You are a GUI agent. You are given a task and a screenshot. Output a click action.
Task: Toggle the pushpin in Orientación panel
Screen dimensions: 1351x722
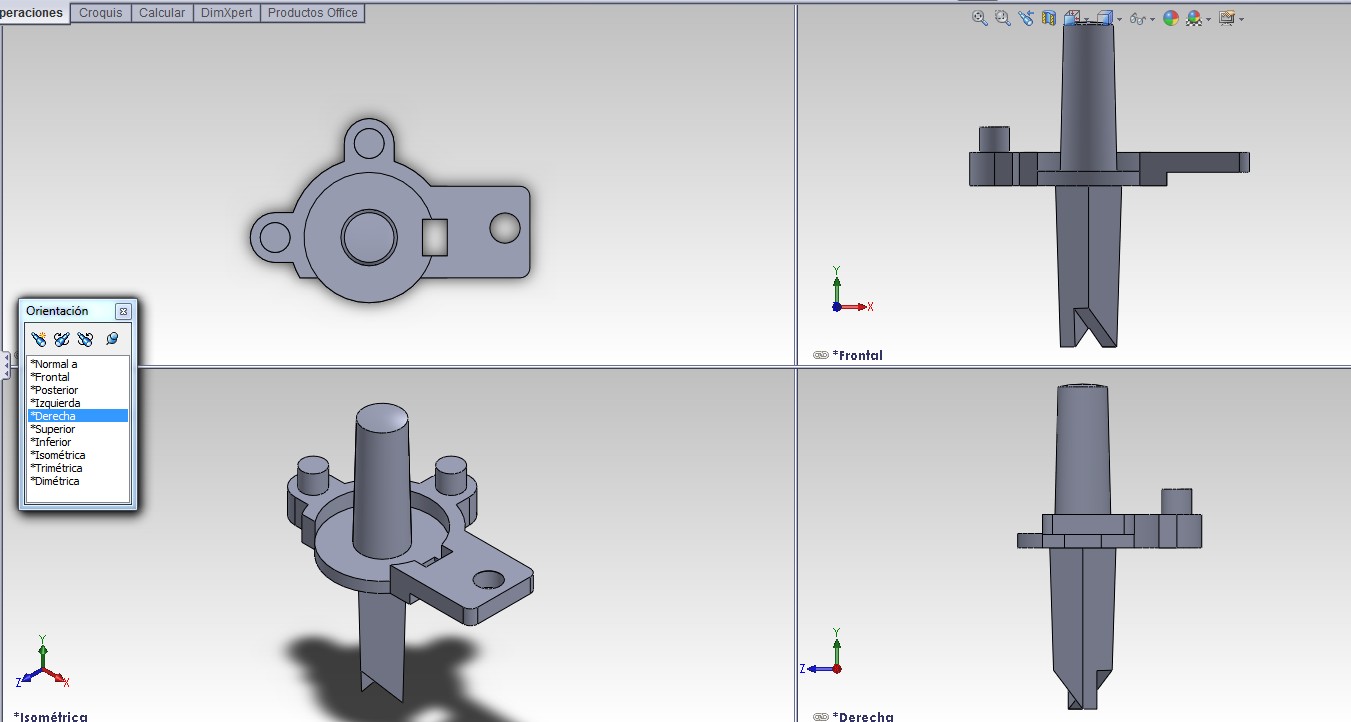112,339
